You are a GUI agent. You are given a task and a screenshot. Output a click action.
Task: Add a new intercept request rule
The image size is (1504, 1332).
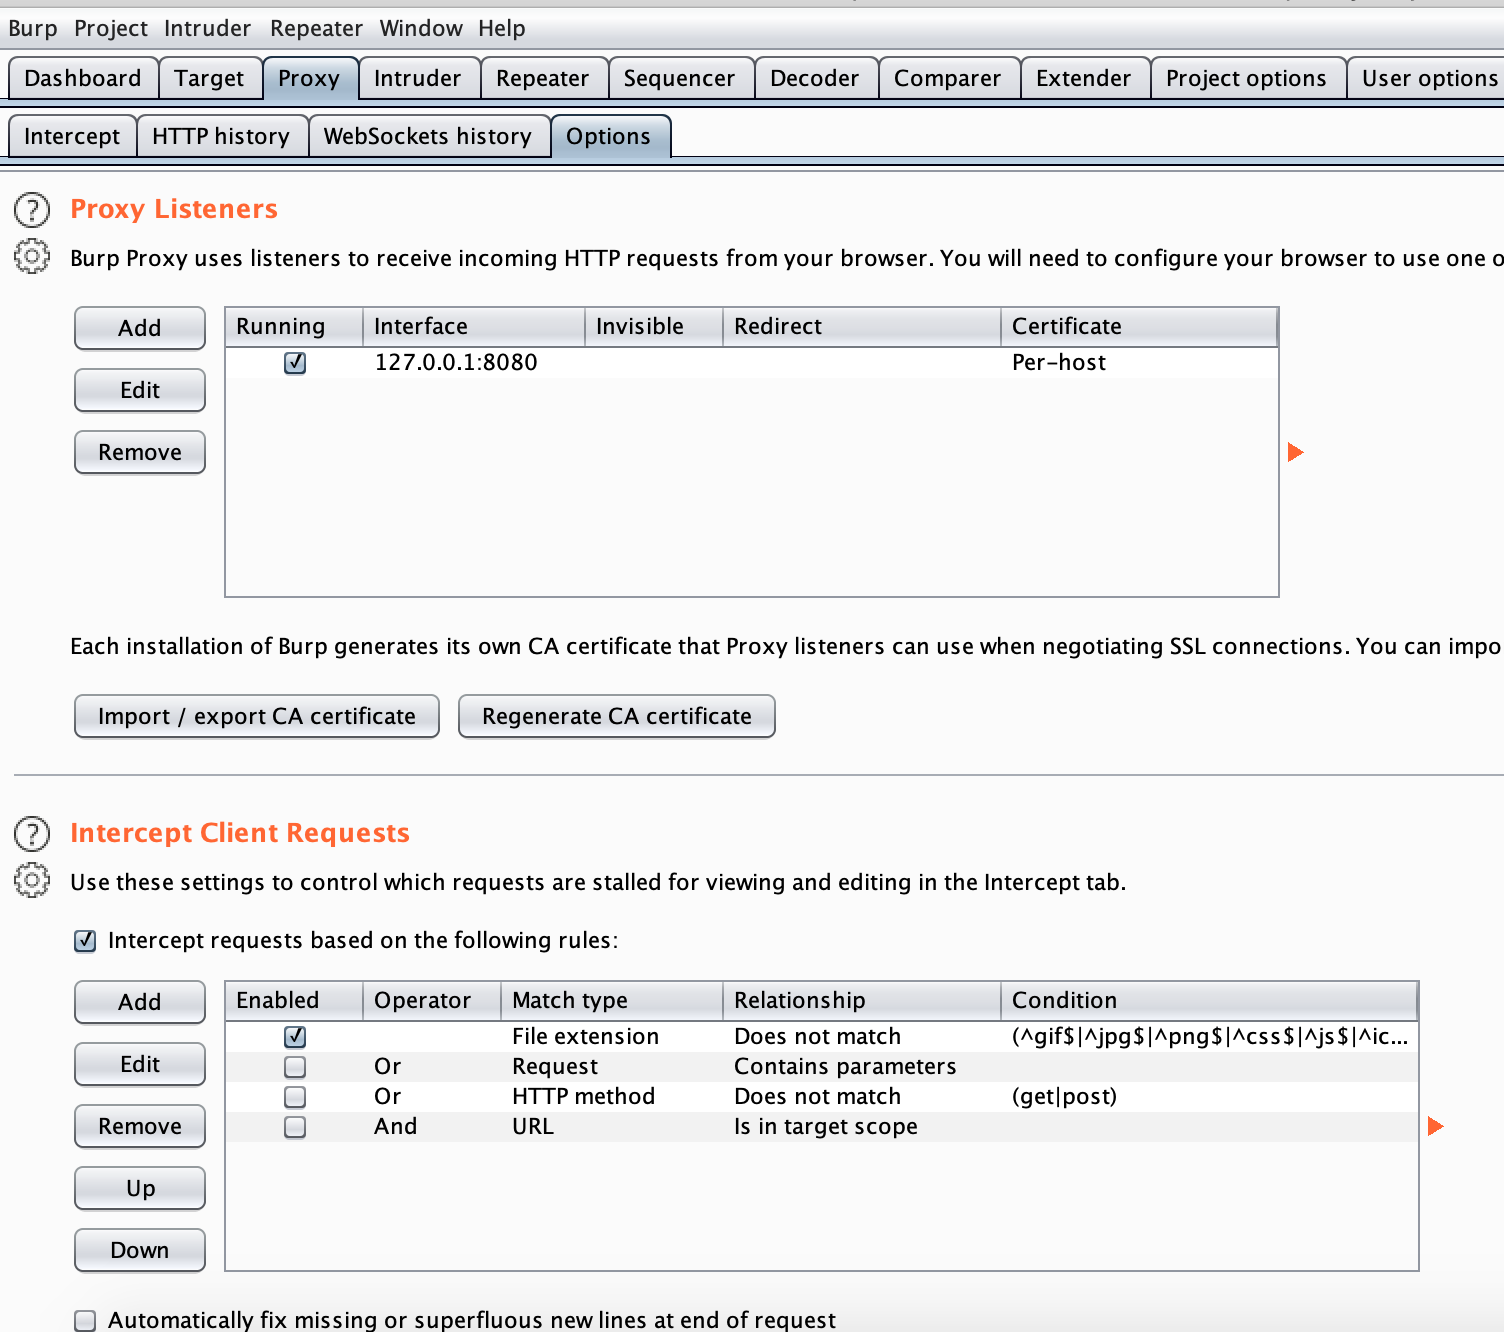tap(140, 1002)
